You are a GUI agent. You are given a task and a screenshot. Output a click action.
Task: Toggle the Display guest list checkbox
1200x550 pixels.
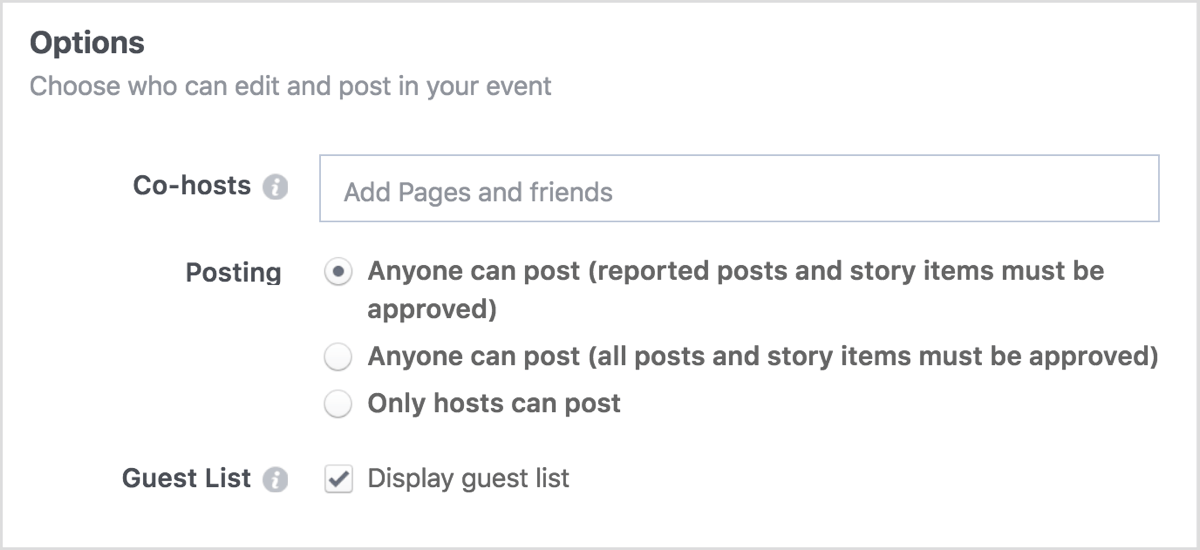pos(339,480)
